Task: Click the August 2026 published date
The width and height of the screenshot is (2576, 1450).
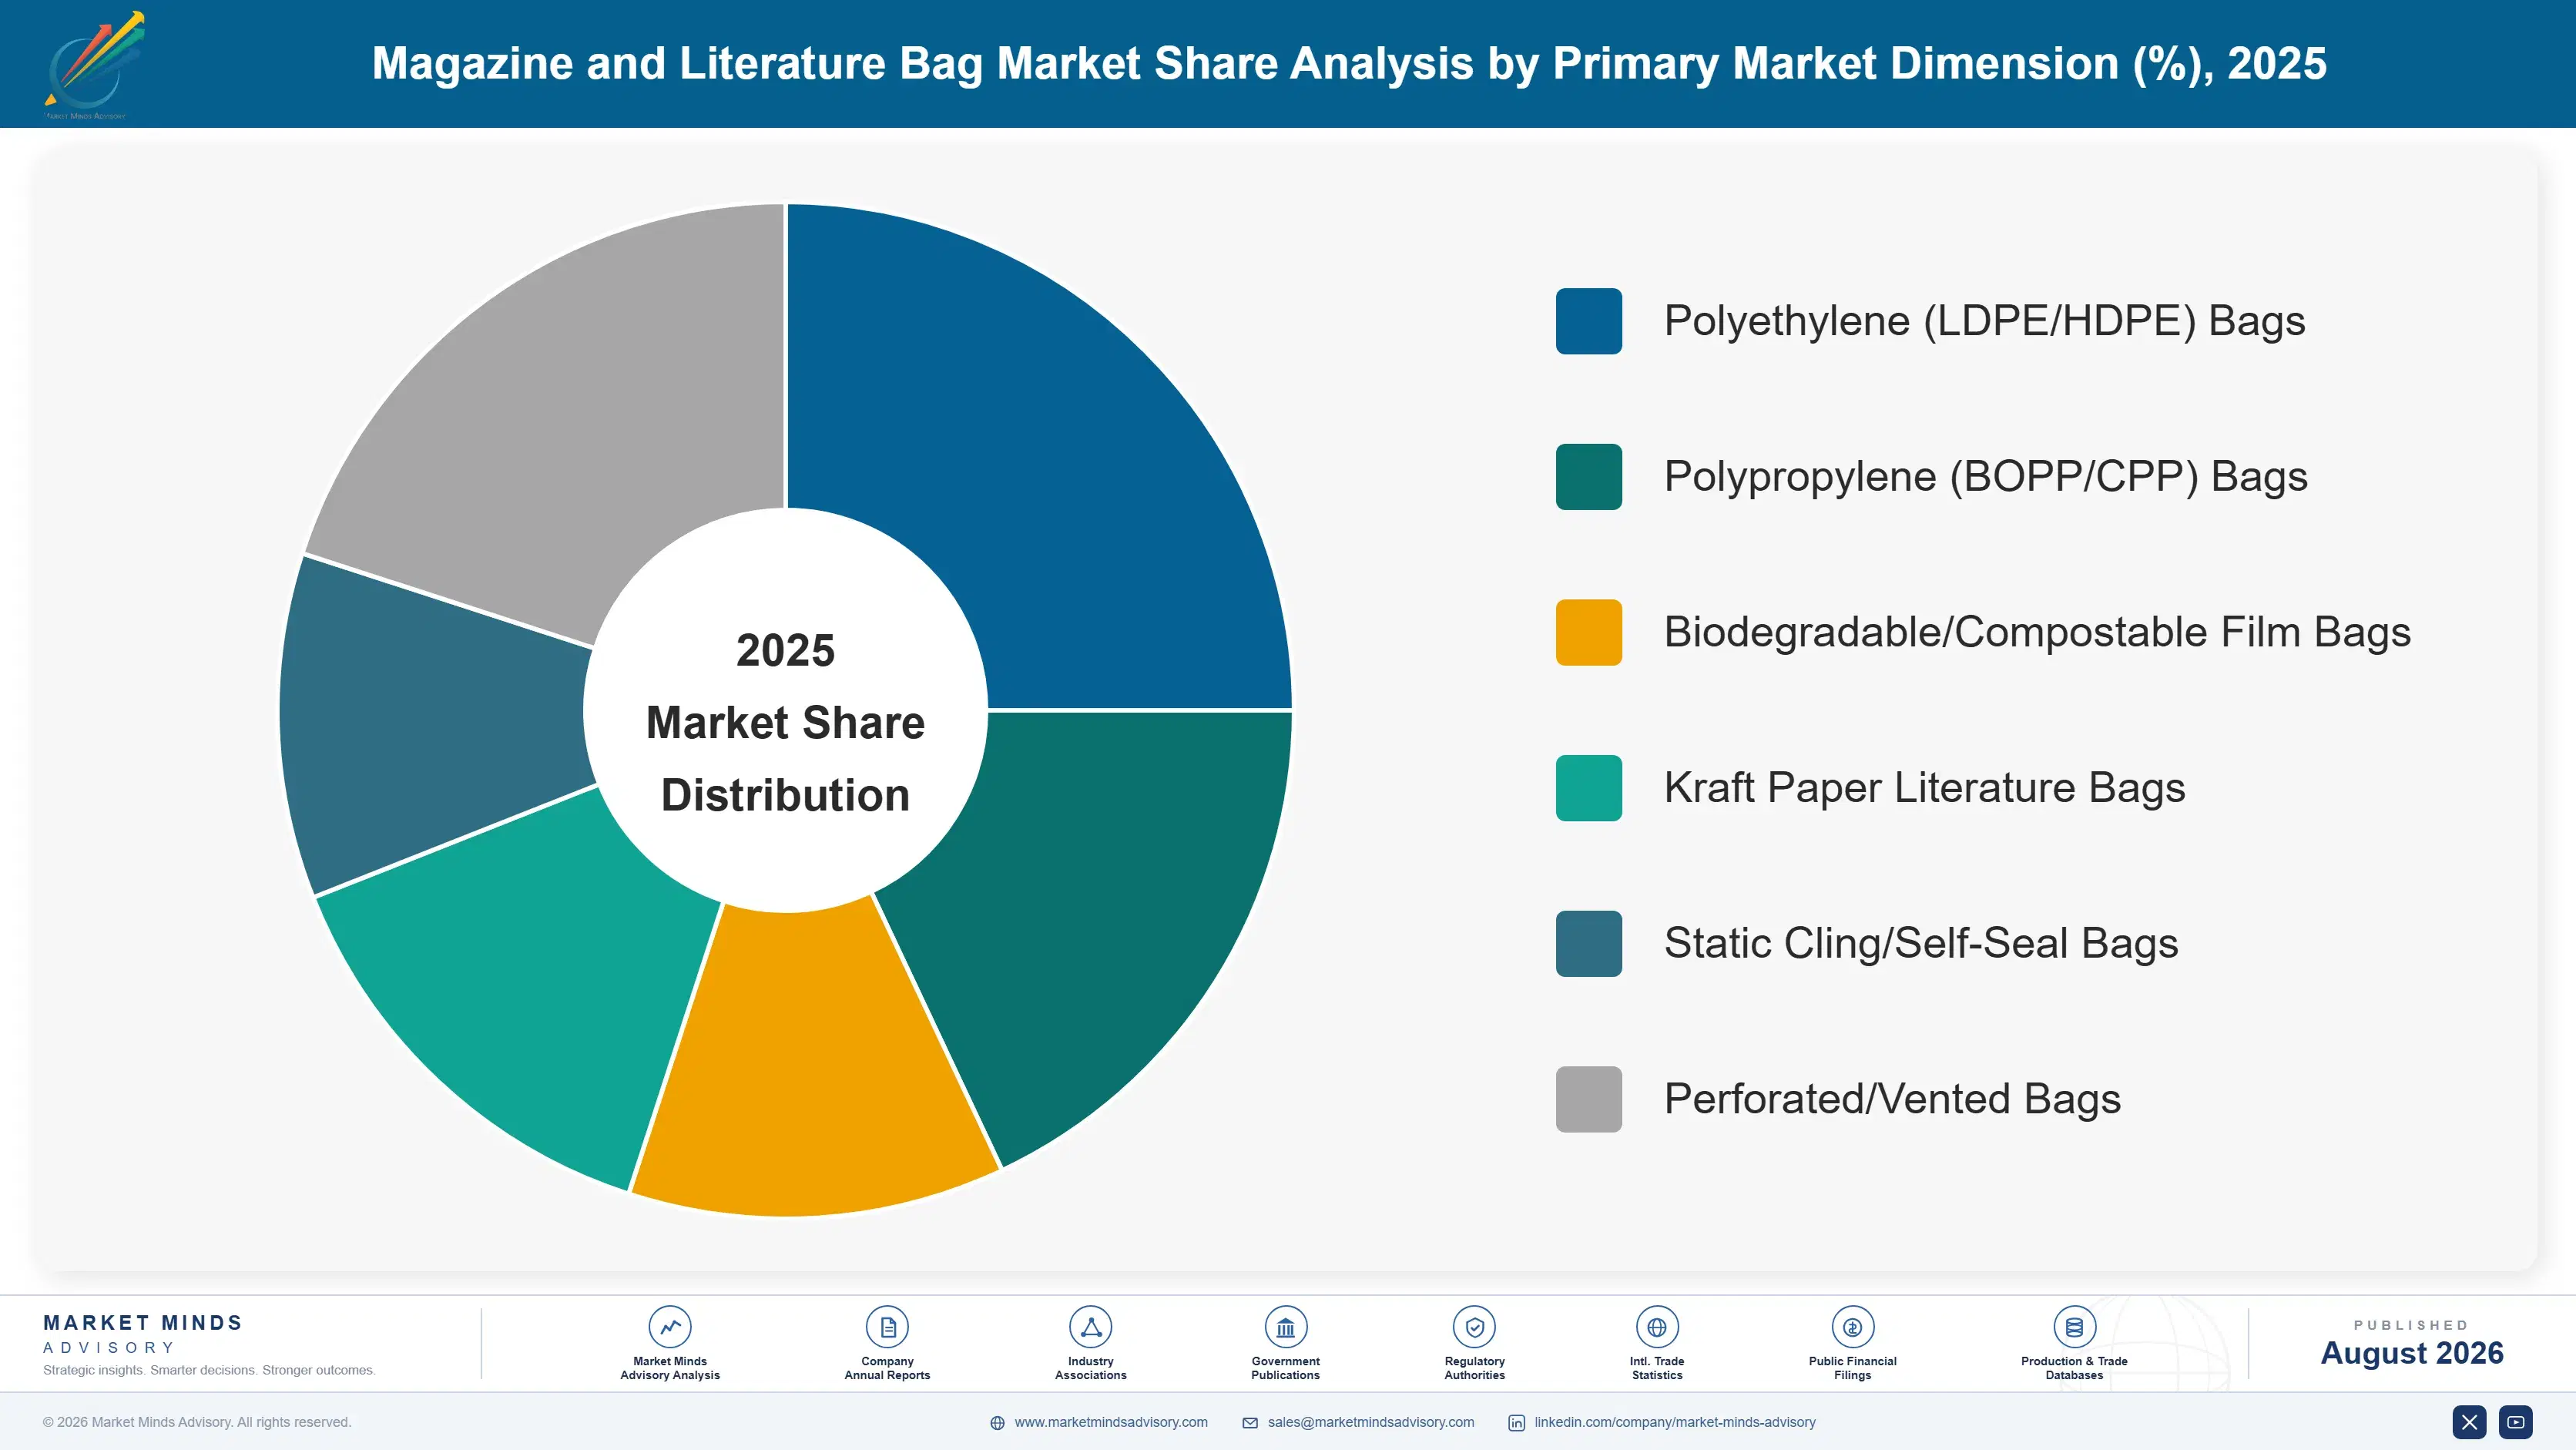Action: 2411,1353
